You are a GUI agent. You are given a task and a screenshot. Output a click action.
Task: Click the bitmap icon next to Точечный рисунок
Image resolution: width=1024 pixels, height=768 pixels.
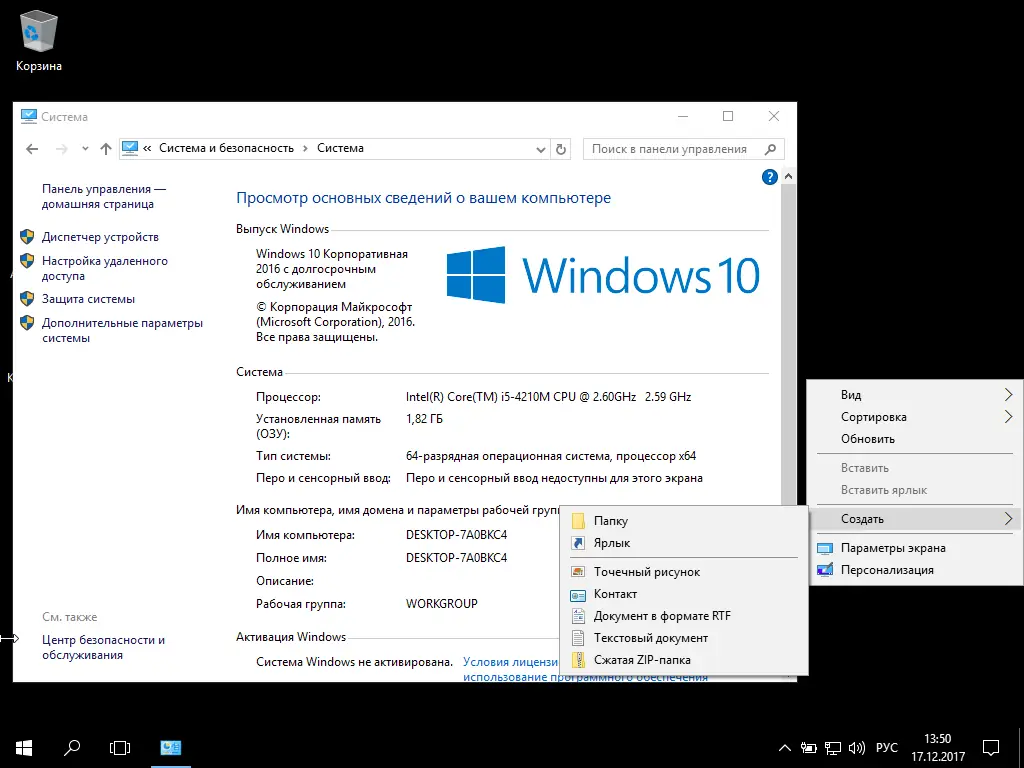pos(578,572)
